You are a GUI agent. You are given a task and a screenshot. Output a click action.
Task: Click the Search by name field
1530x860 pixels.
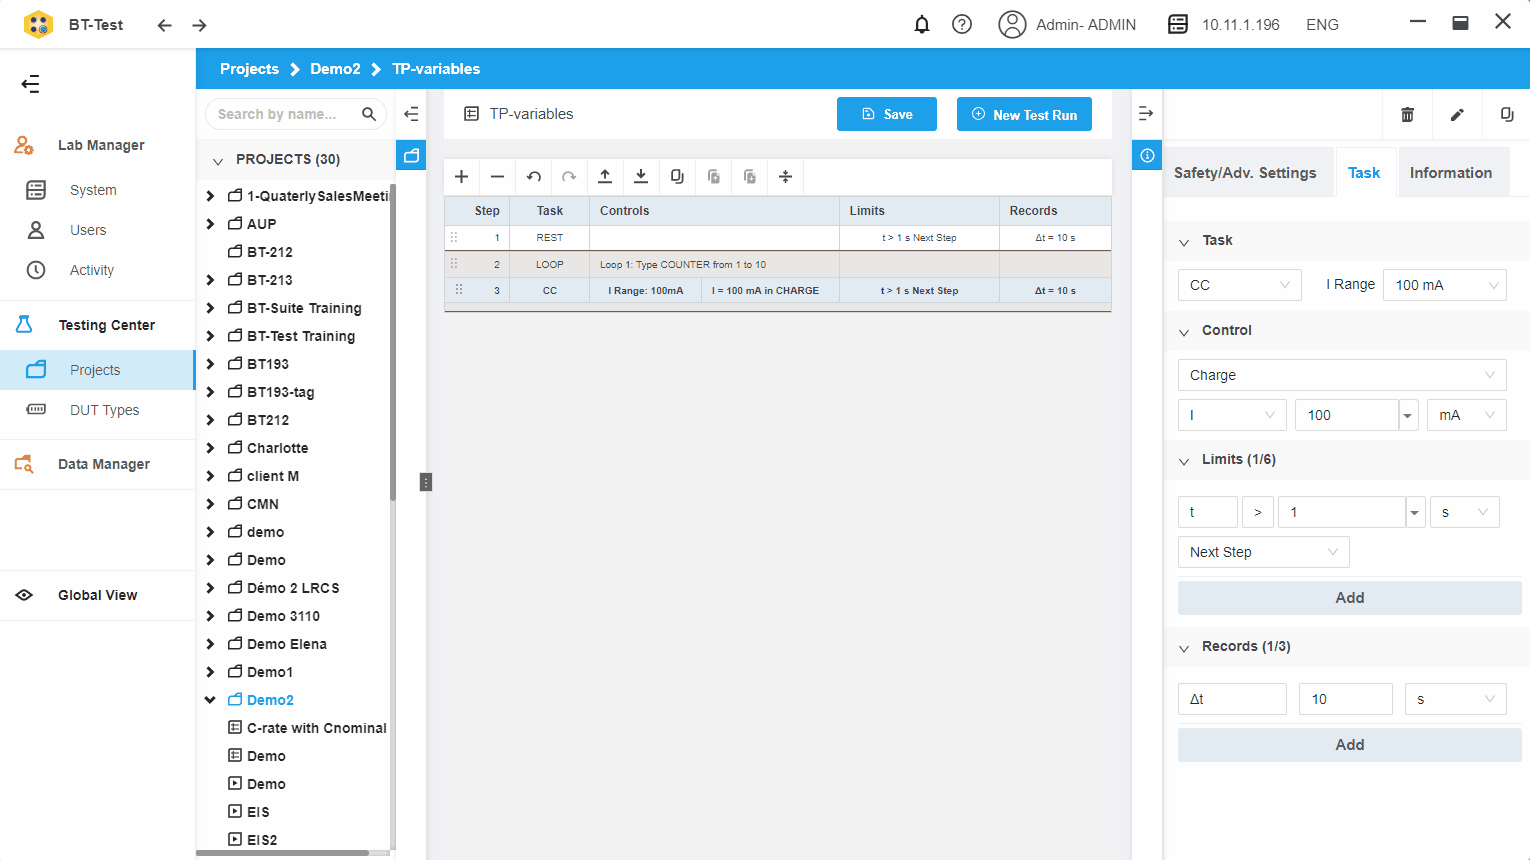(285, 114)
